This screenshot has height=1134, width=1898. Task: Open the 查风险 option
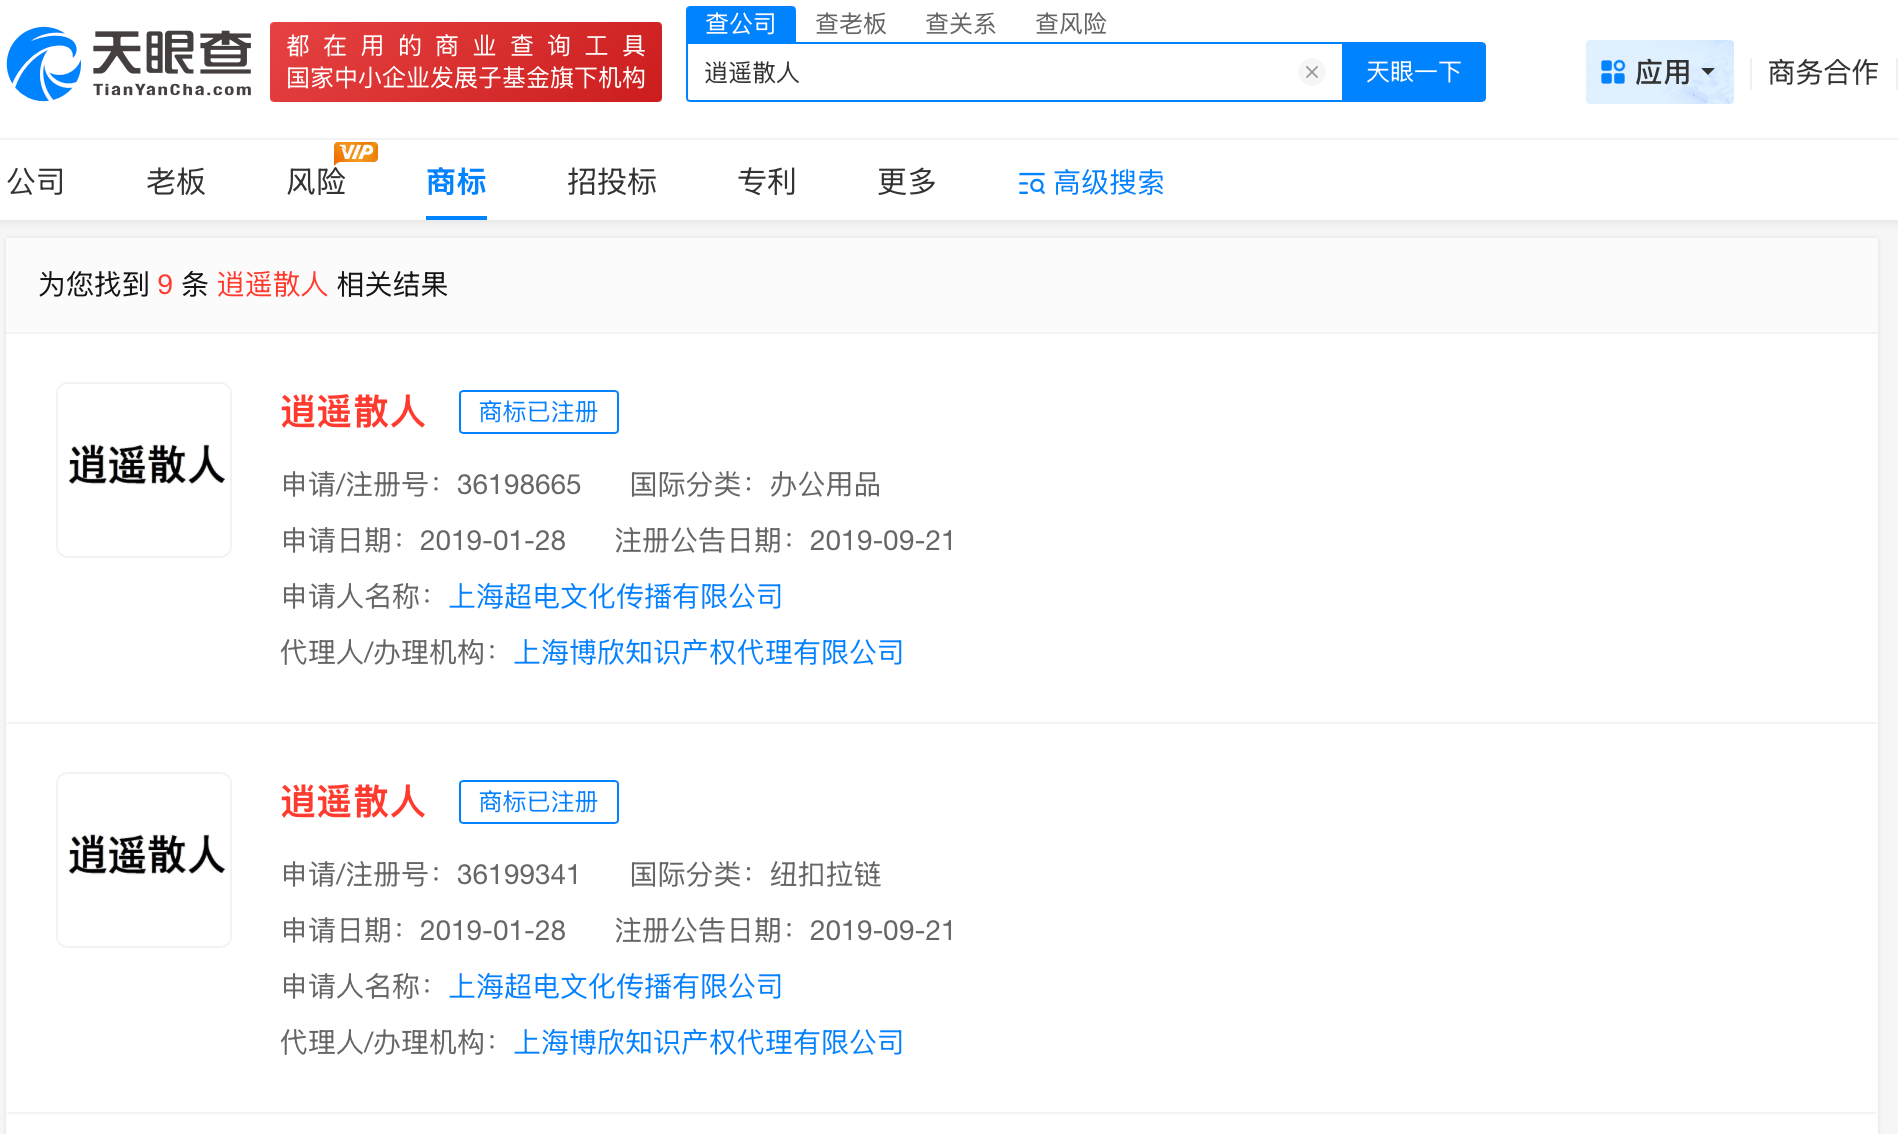[1069, 23]
